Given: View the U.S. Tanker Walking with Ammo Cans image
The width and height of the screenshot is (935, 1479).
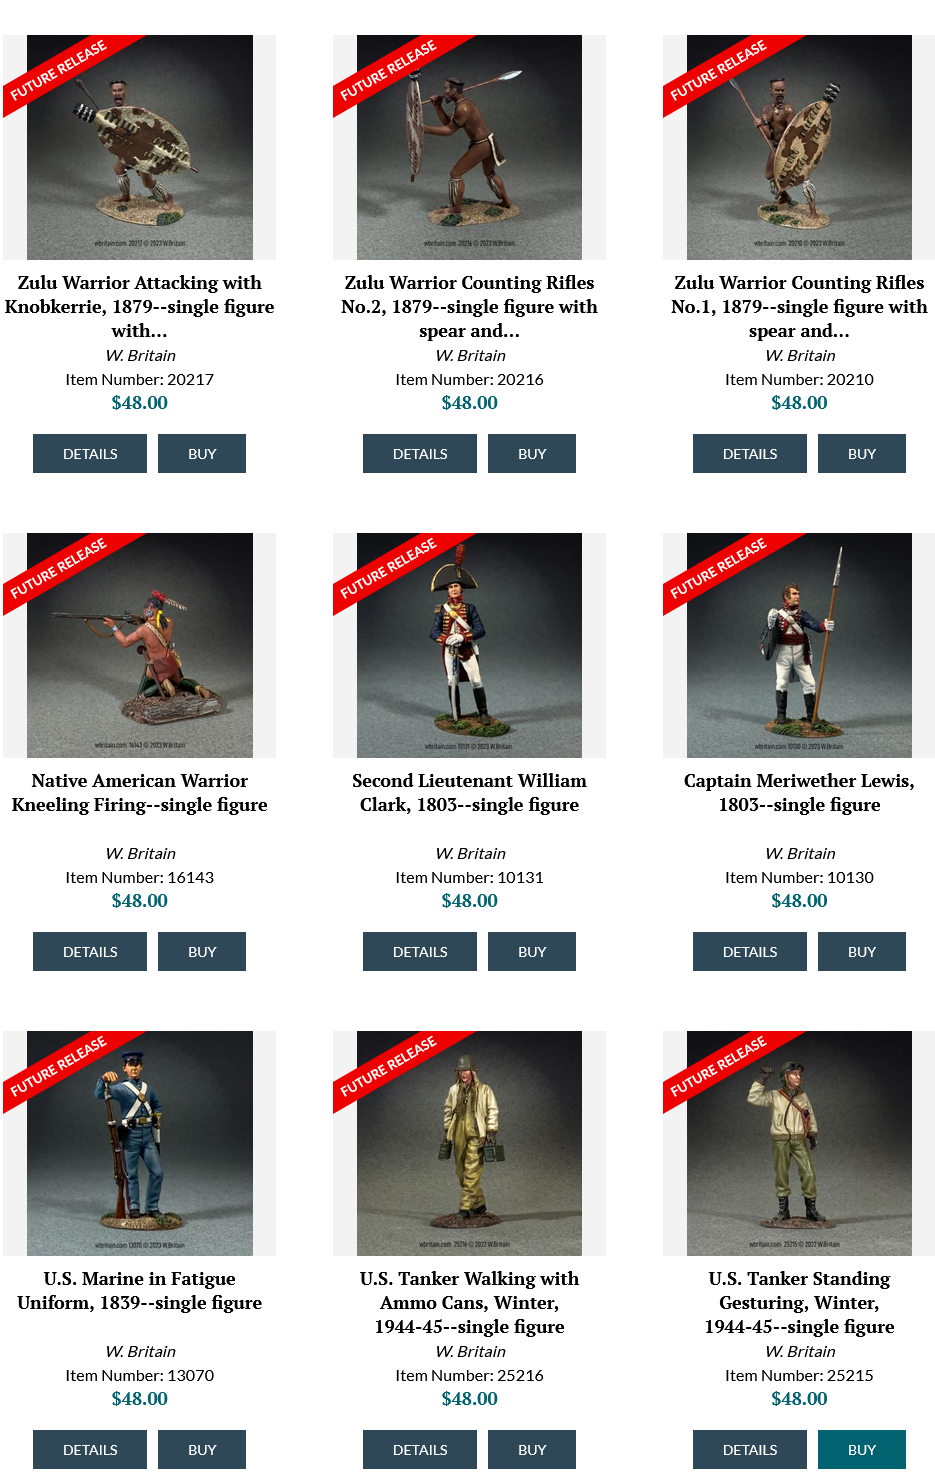Looking at the screenshot, I should [x=469, y=1143].
